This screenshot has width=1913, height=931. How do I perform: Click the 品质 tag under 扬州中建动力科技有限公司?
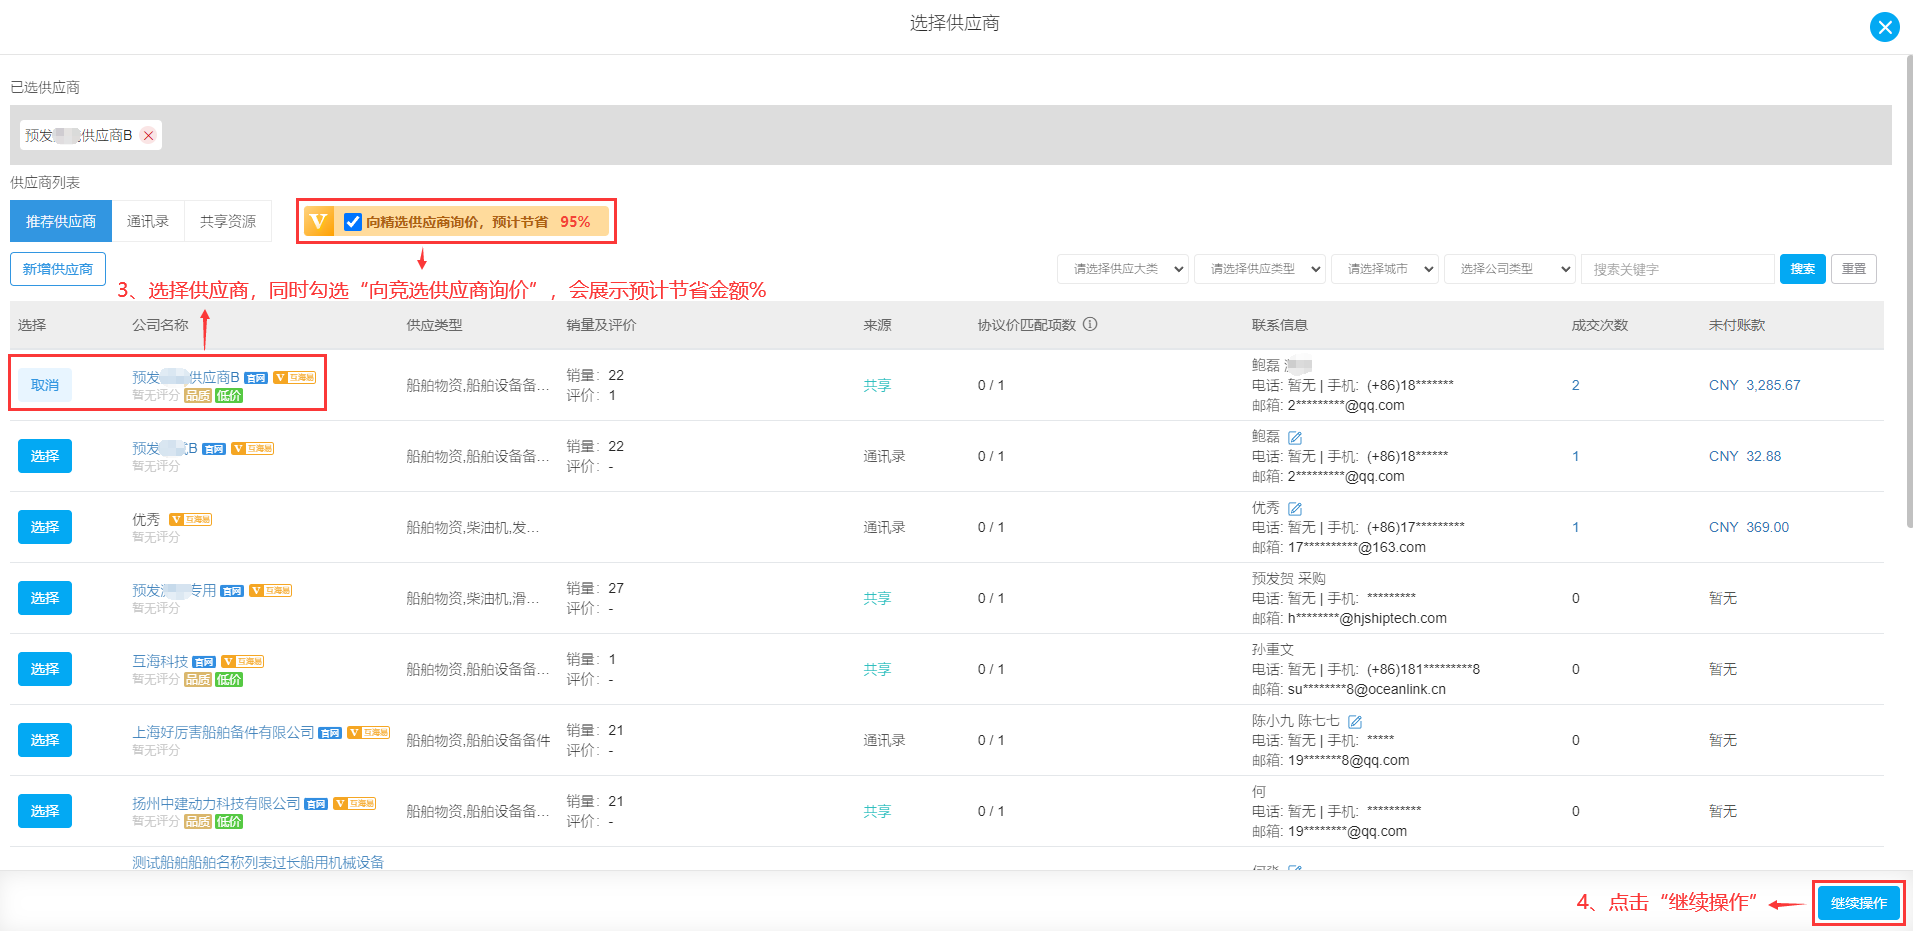point(198,822)
